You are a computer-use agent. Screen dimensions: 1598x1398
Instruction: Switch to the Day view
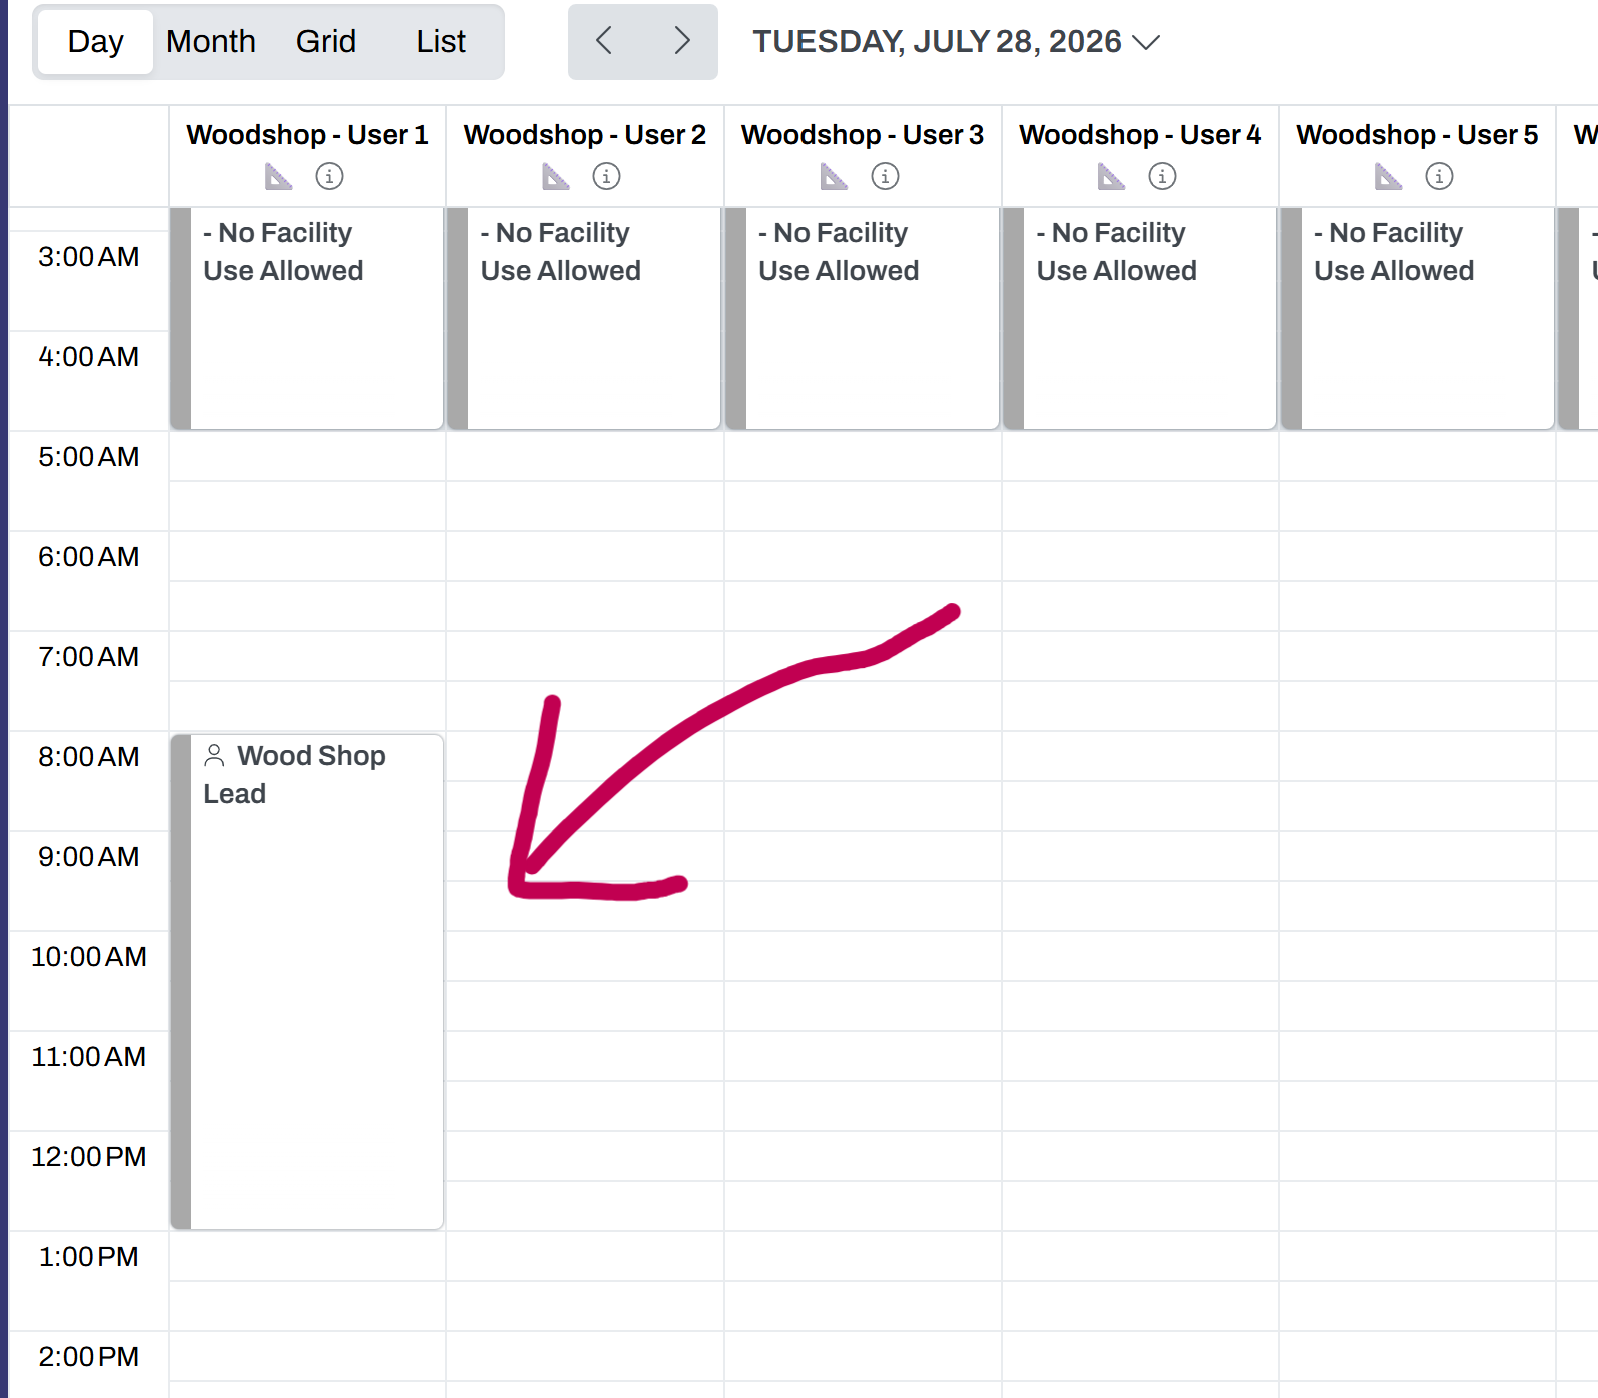click(x=96, y=42)
